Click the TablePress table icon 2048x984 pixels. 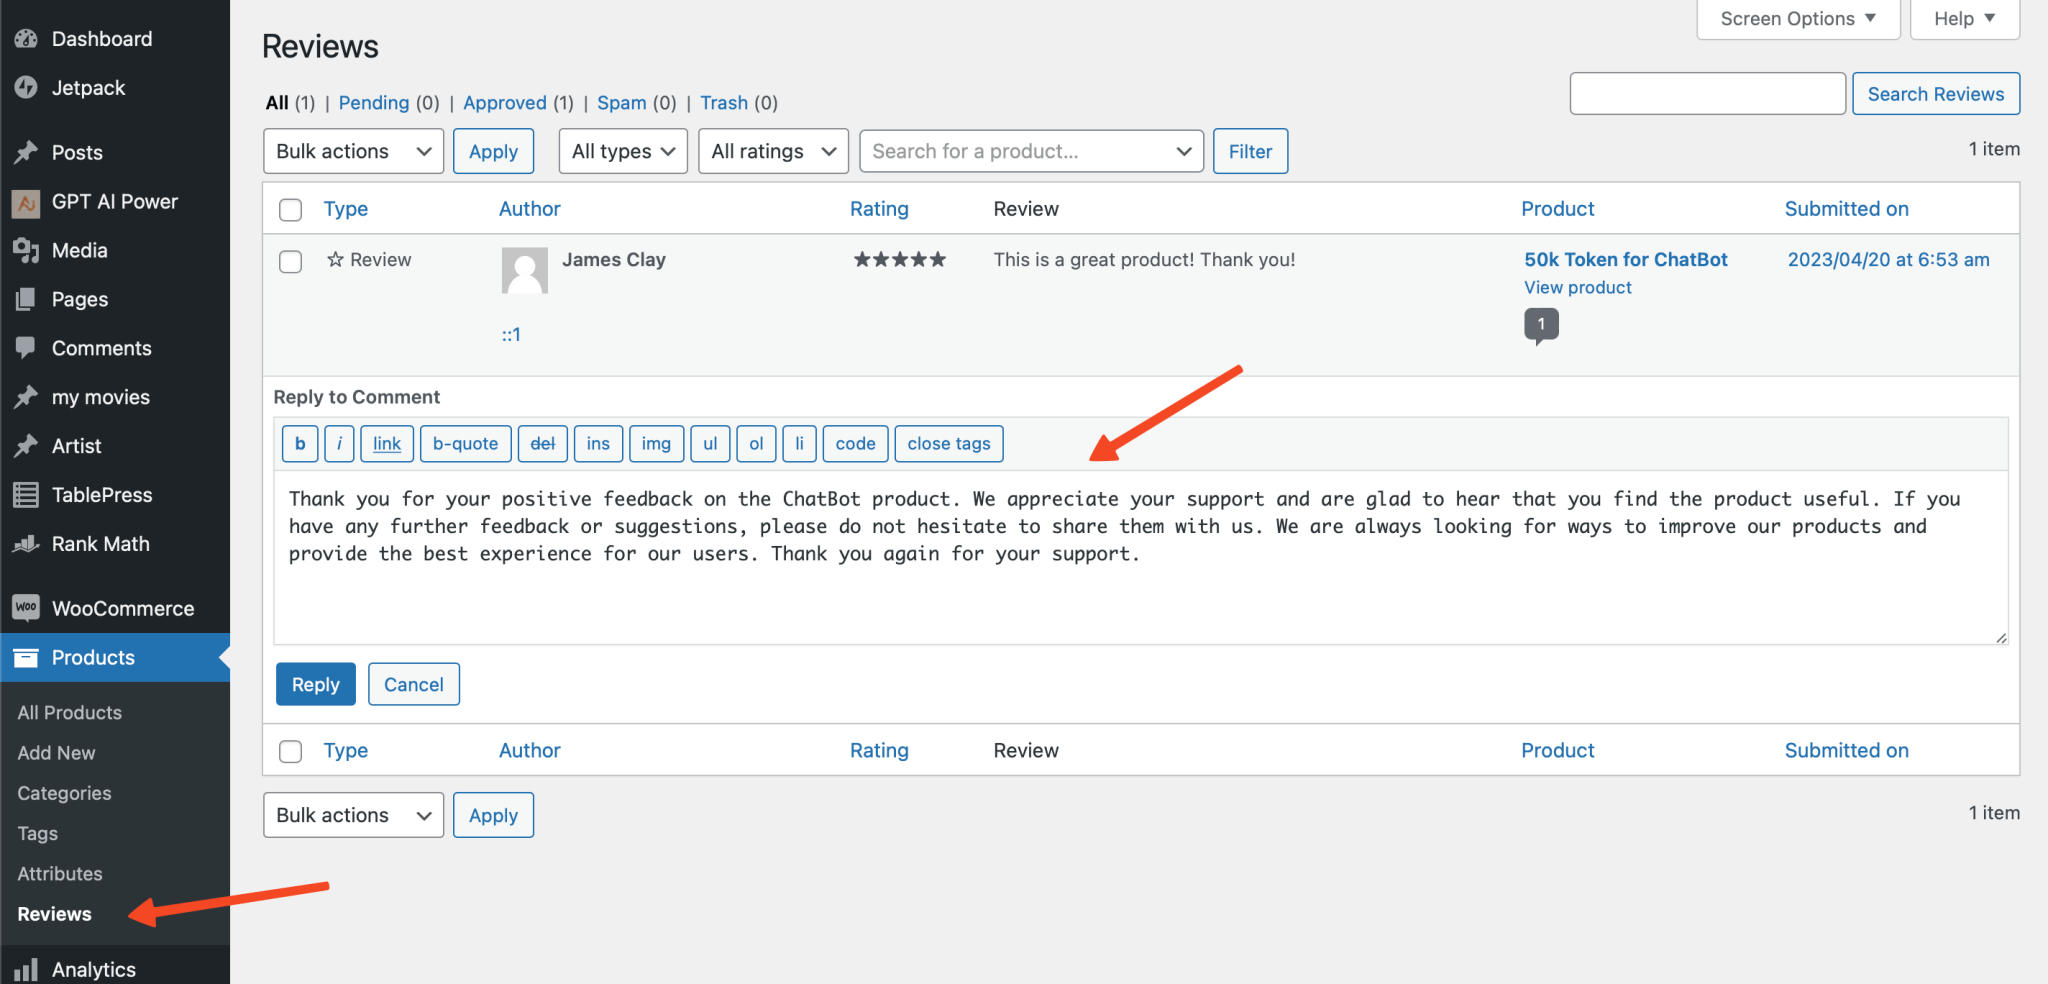[26, 495]
